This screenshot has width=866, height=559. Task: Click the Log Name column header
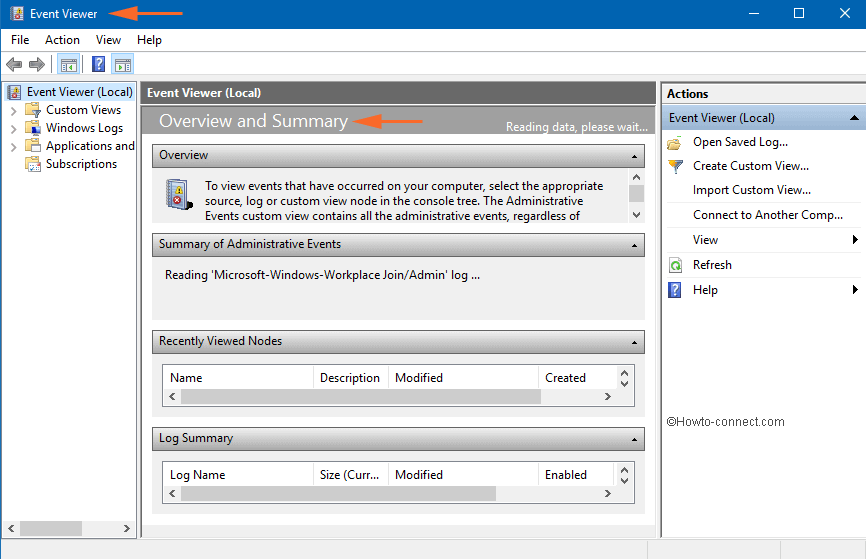click(x=238, y=475)
